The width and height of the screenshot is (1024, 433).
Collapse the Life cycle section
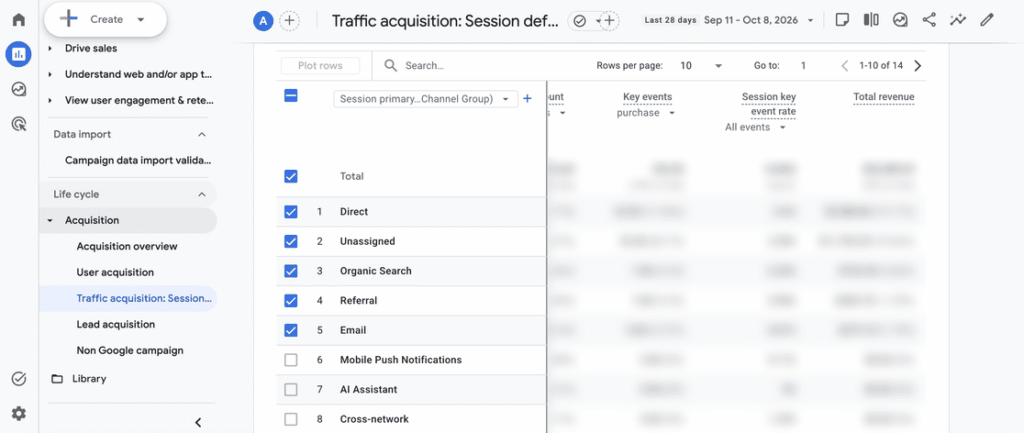click(202, 195)
